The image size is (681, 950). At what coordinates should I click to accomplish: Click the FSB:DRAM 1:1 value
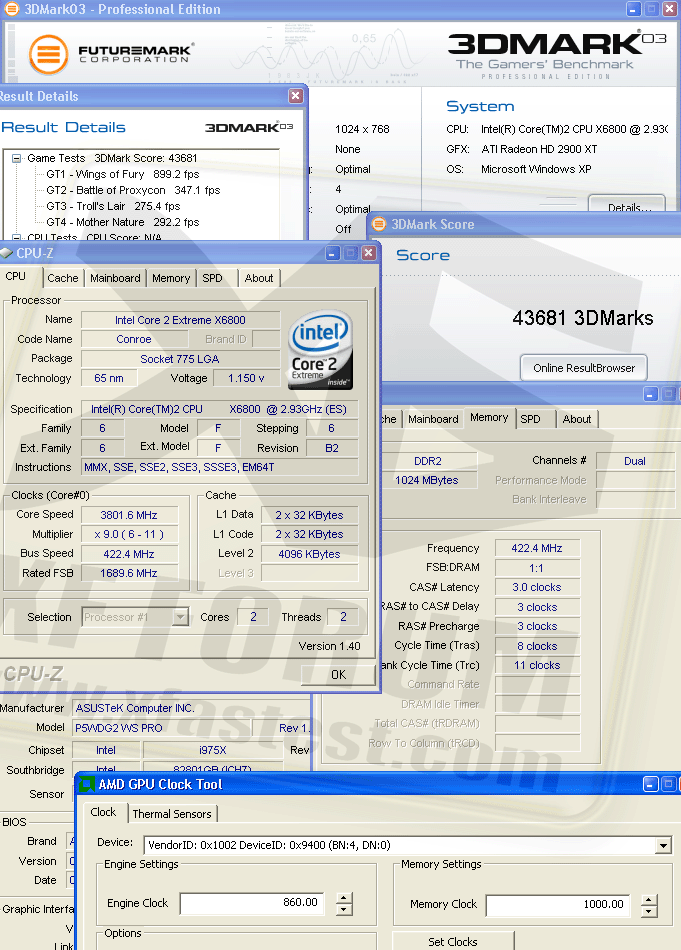[x=537, y=568]
